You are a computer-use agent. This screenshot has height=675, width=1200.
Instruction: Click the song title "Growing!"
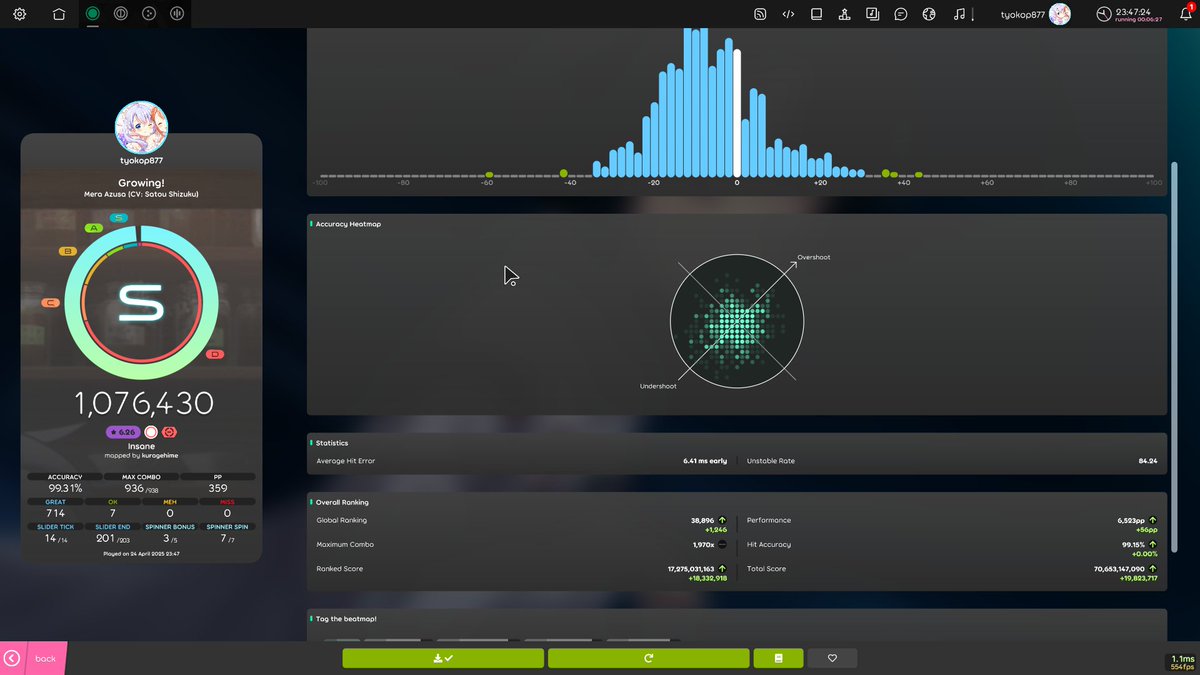tap(141, 183)
